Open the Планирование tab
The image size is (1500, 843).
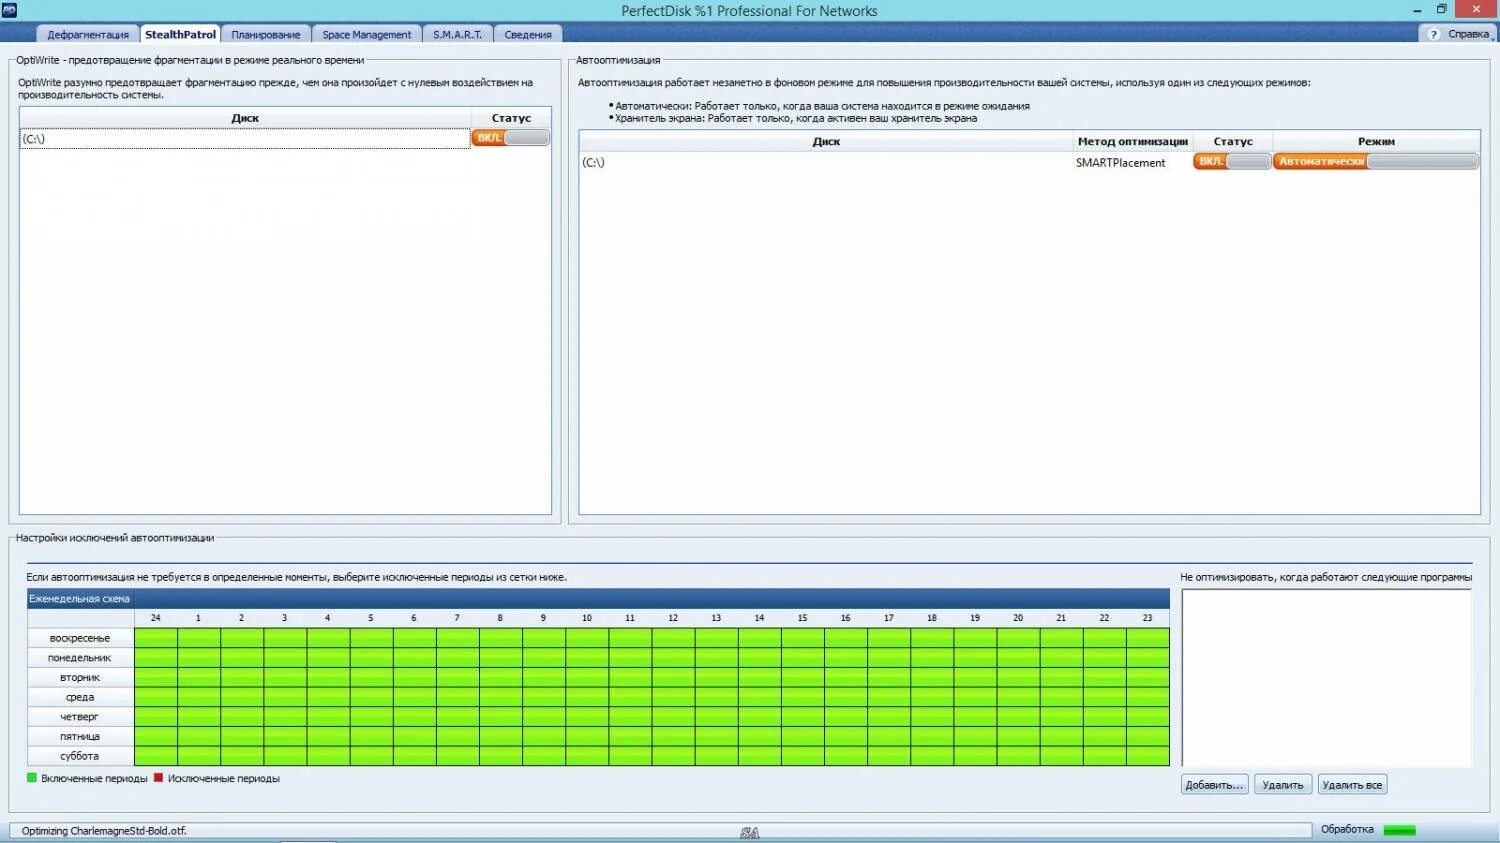click(x=266, y=34)
